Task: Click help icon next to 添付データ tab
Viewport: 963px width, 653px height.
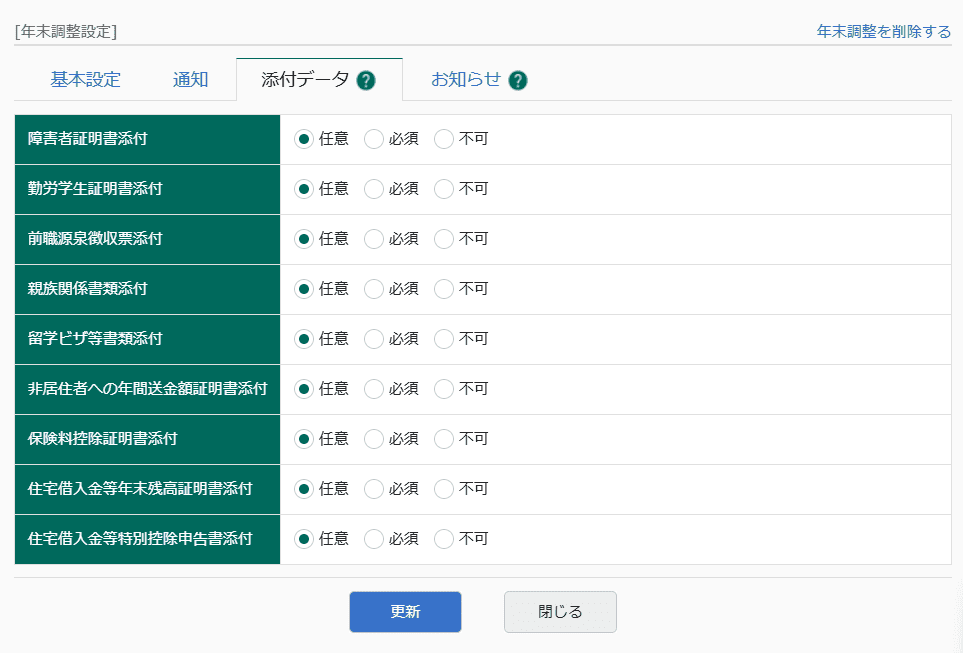Action: pyautogui.click(x=366, y=80)
